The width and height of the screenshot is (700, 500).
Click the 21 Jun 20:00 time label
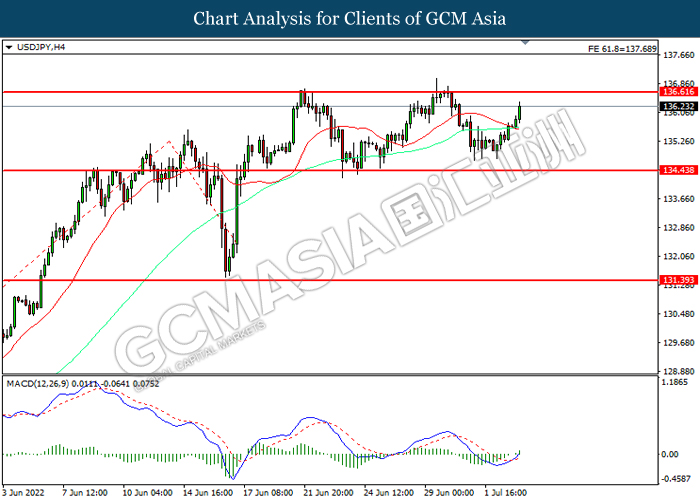coord(329,493)
